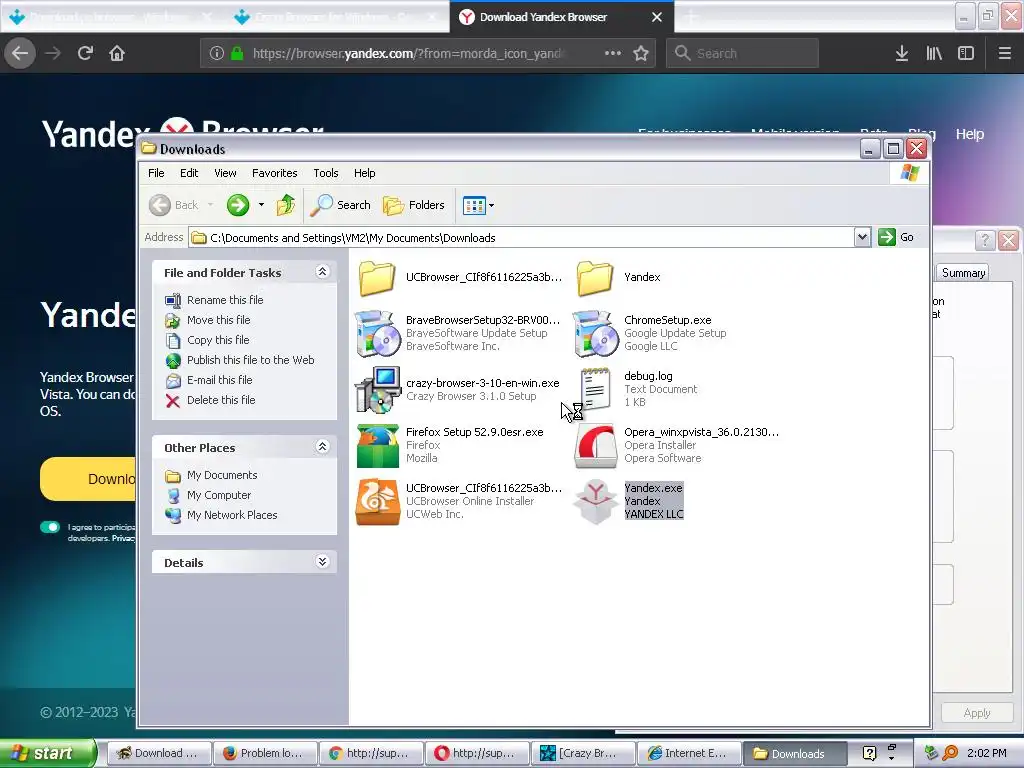Show the Folders pane in Explorer
This screenshot has height=768, width=1024.
point(413,205)
